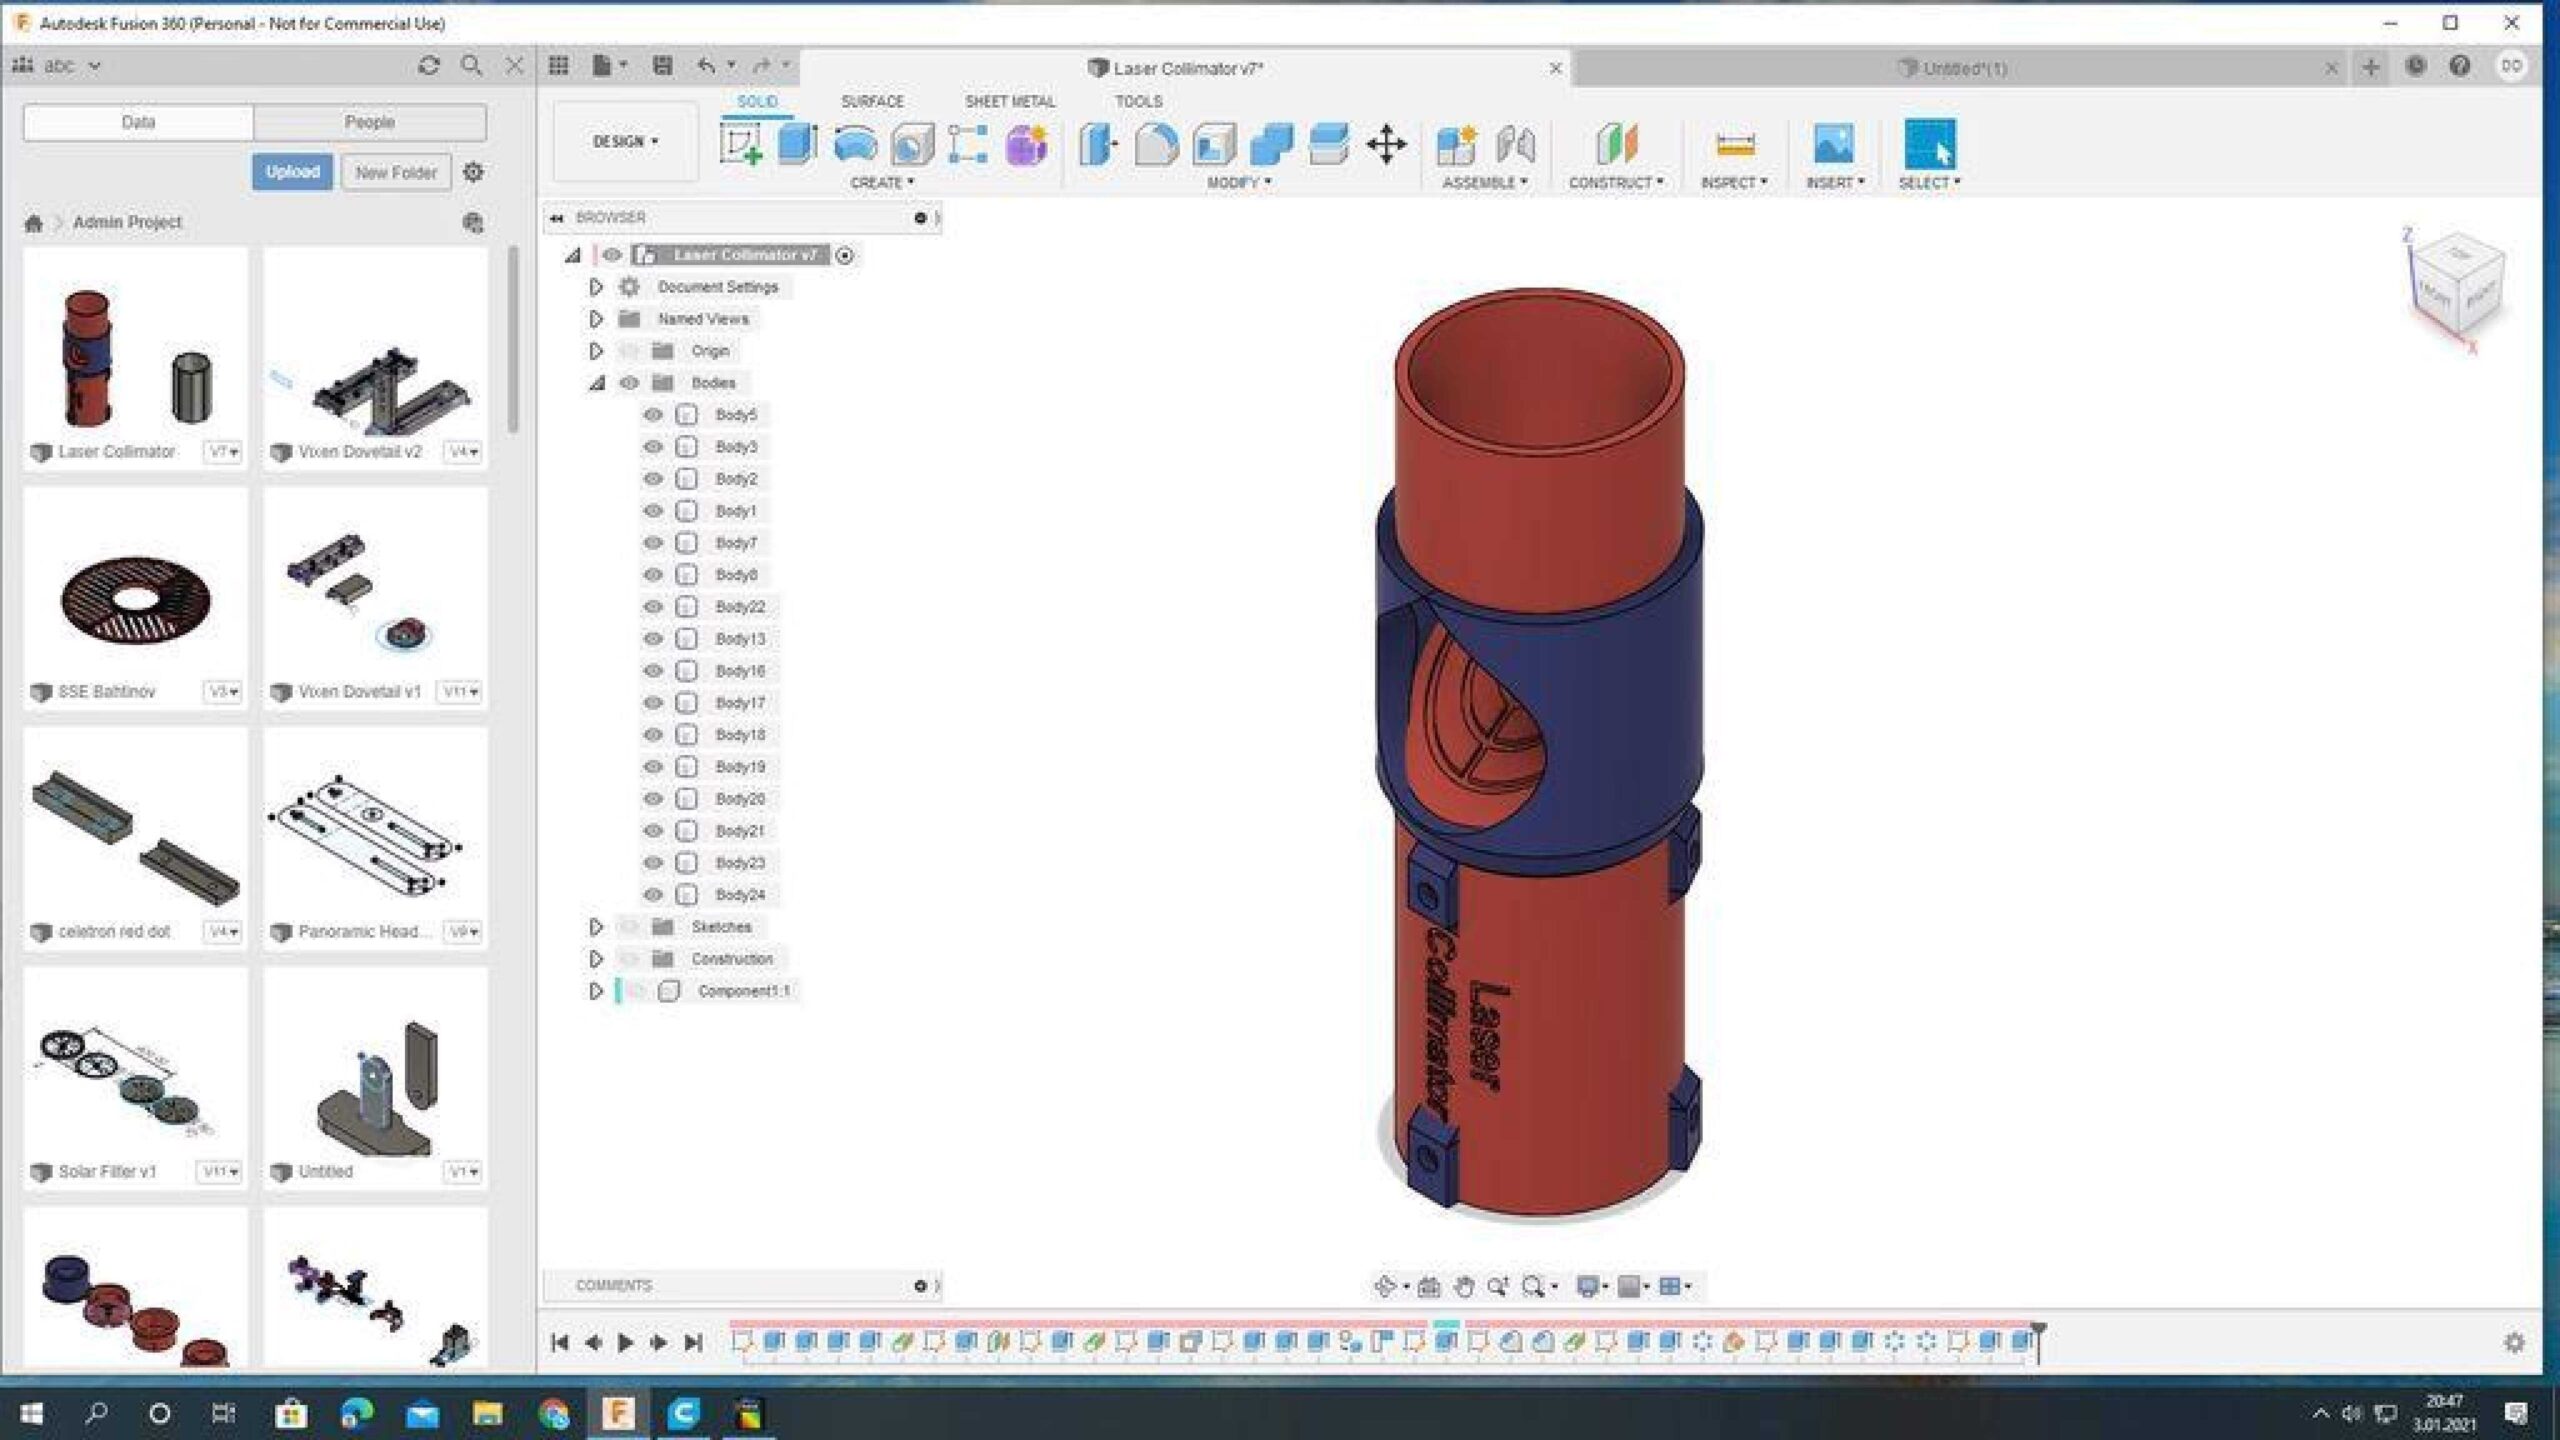Hide the Bodies folder visibility
This screenshot has width=2560, height=1440.
629,383
